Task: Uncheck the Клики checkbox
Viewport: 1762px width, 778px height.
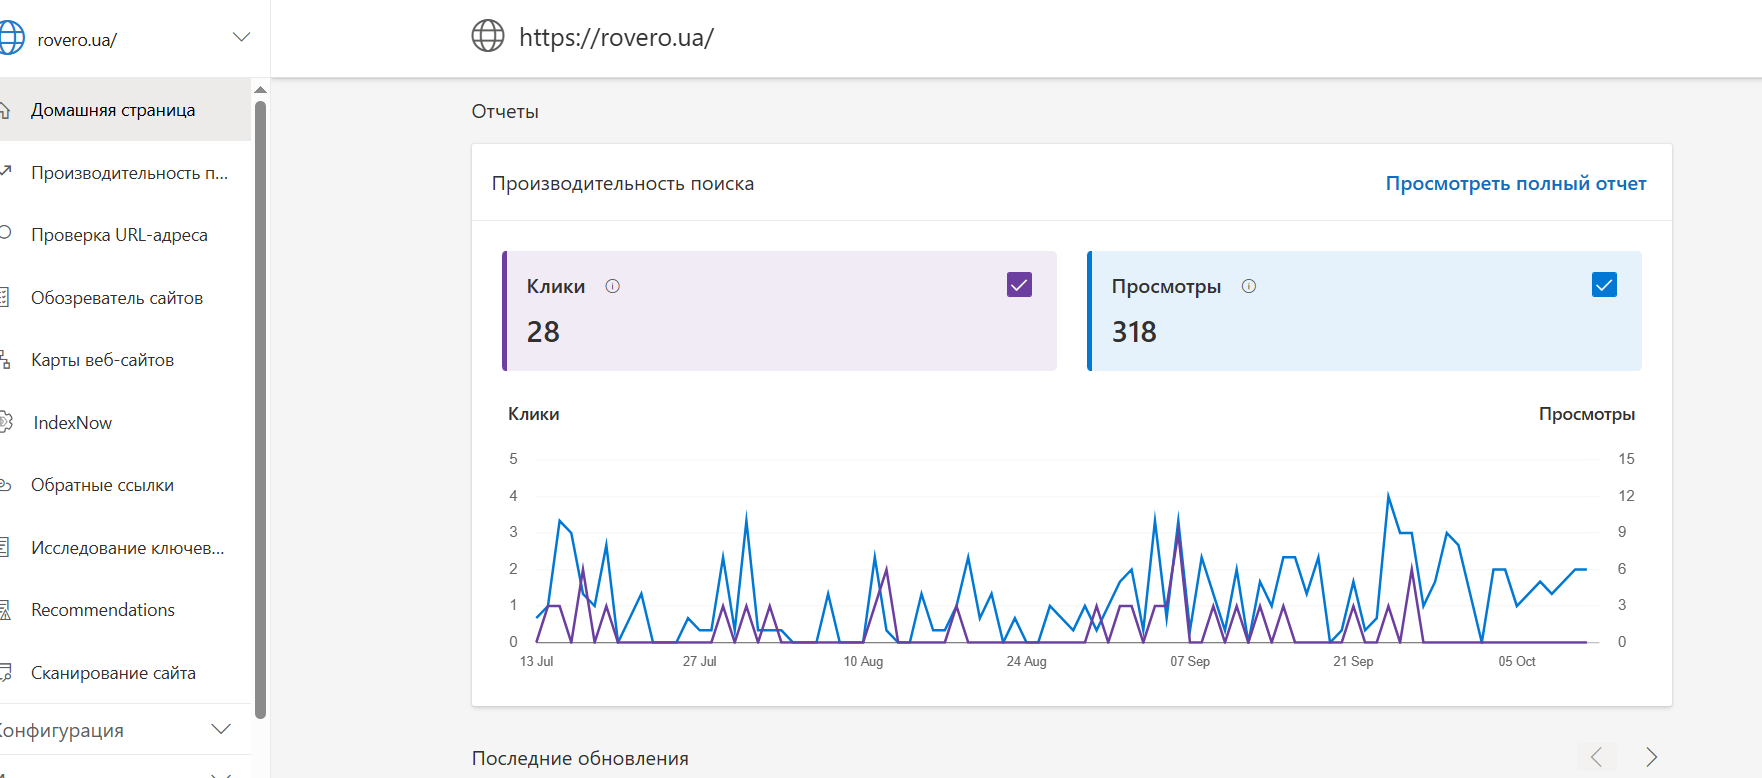Action: (x=1019, y=285)
